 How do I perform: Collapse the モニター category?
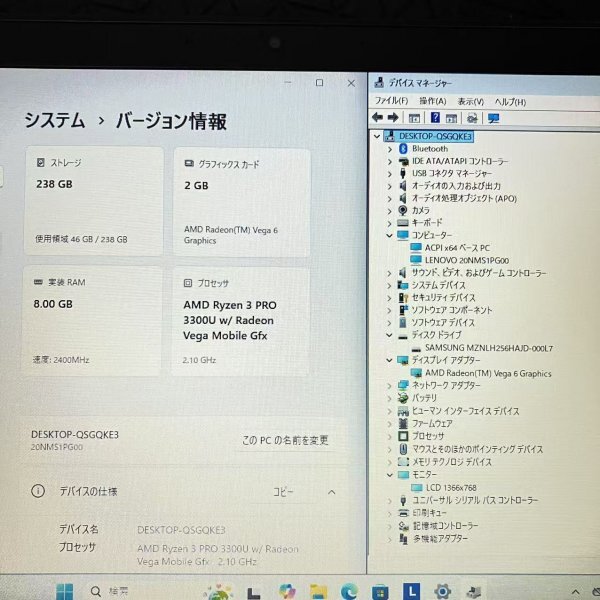click(390, 475)
